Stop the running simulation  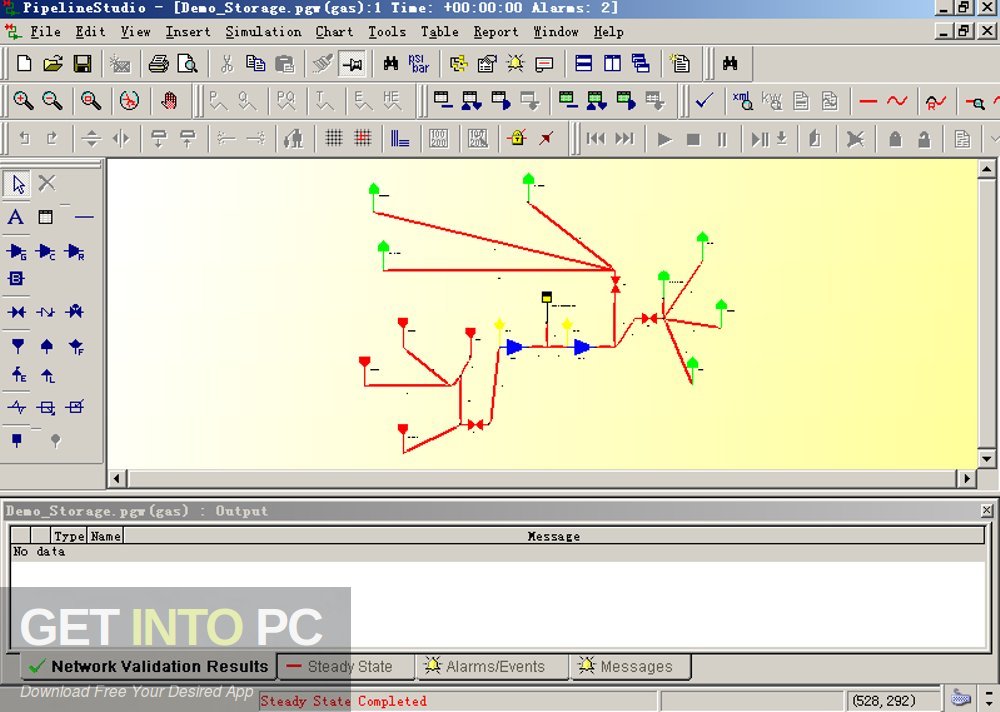pos(693,139)
